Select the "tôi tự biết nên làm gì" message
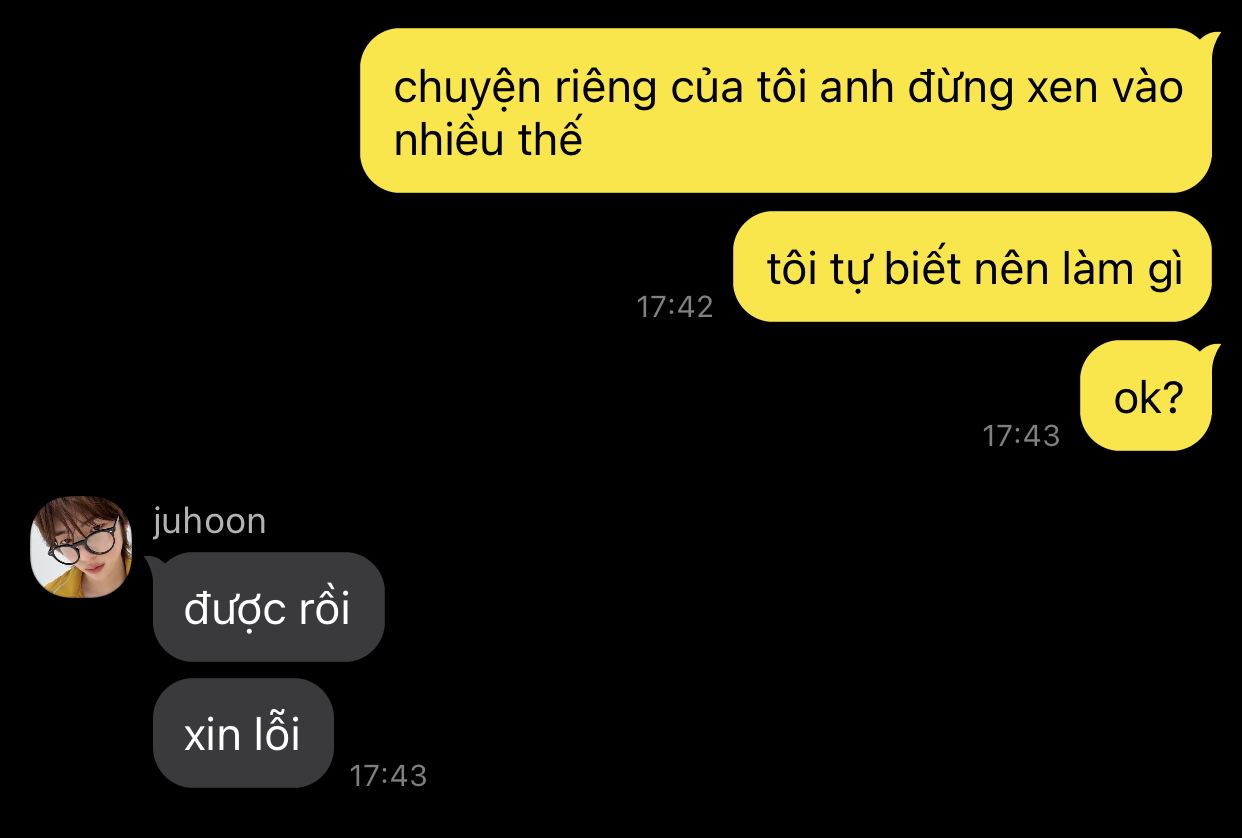Screen dimensions: 1242x838 (972, 267)
